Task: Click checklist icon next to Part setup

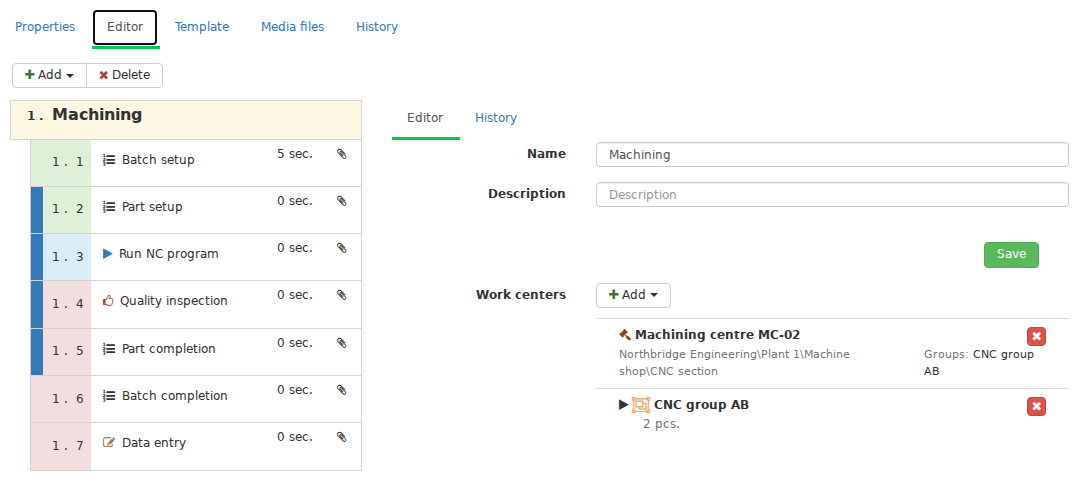Action: (109, 207)
